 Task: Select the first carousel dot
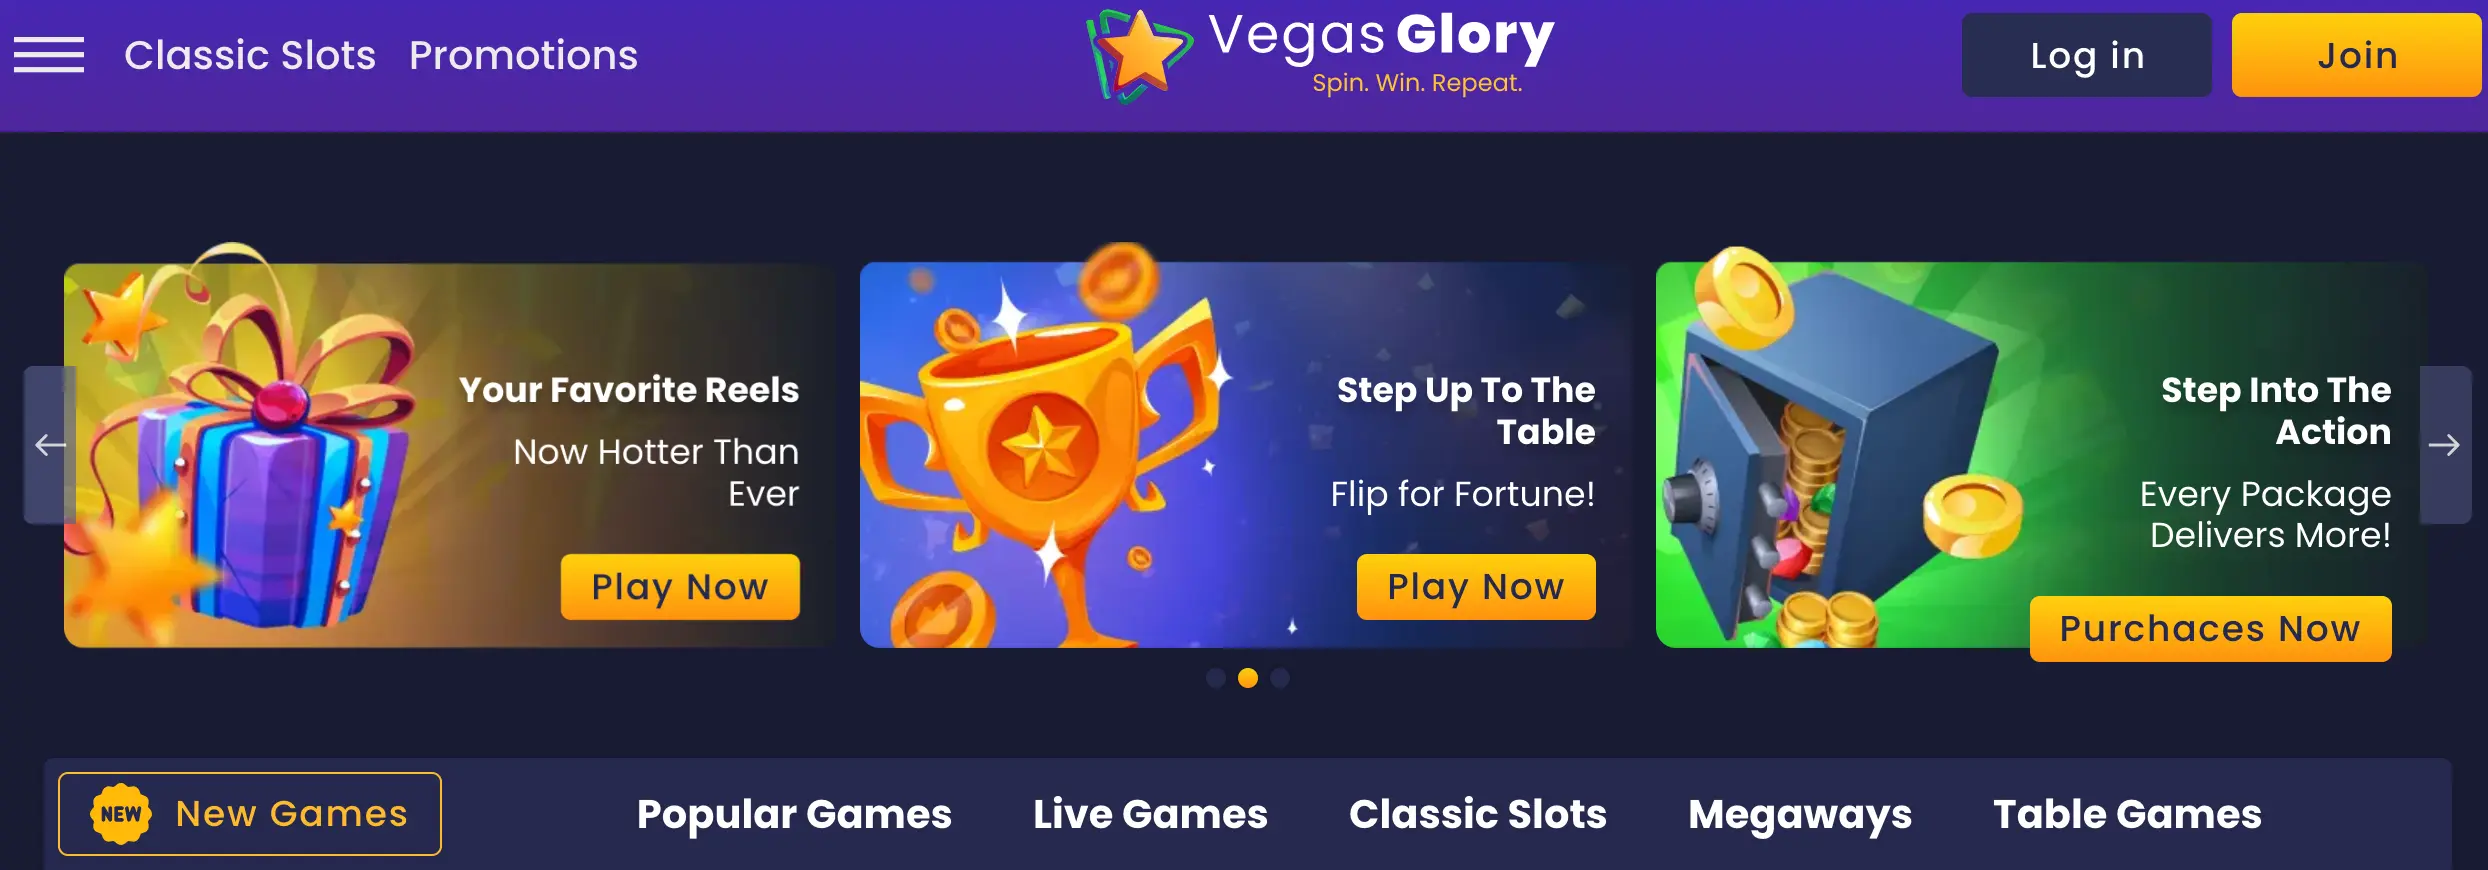tap(1216, 678)
